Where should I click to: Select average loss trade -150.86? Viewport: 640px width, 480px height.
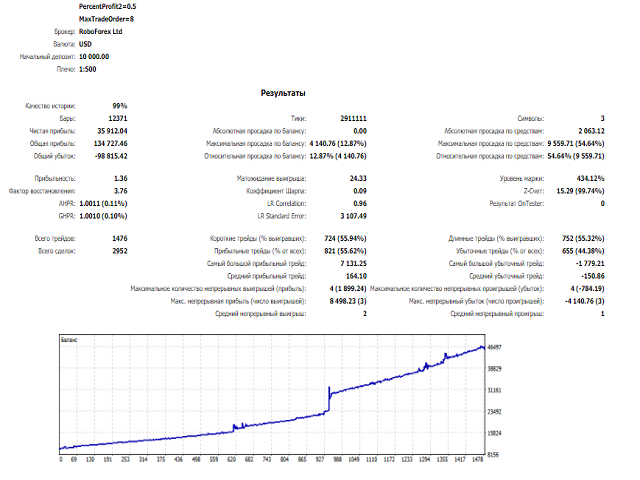click(593, 276)
